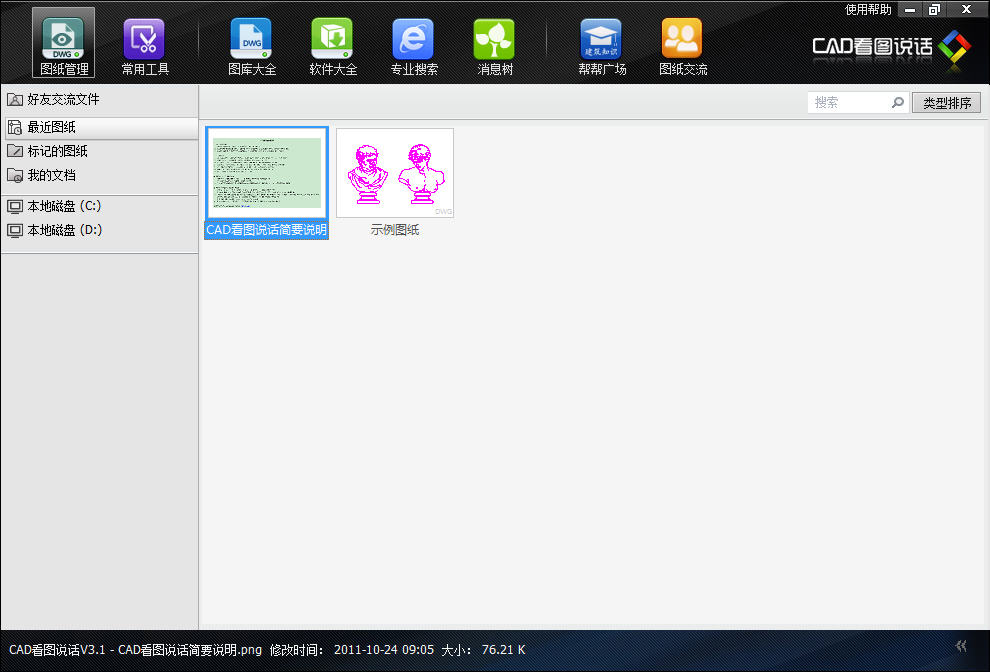
Task: Click the magnifier search icon
Action: [898, 102]
